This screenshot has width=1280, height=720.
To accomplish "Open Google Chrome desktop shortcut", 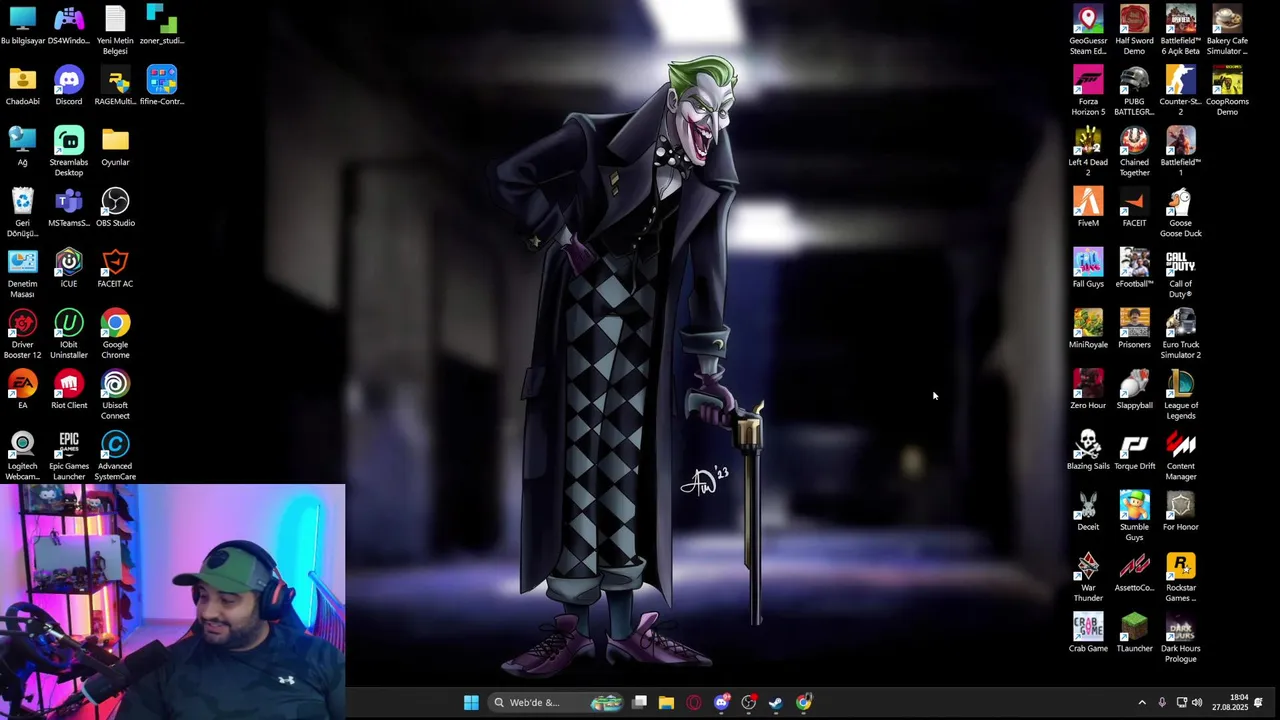I will coord(115,334).
